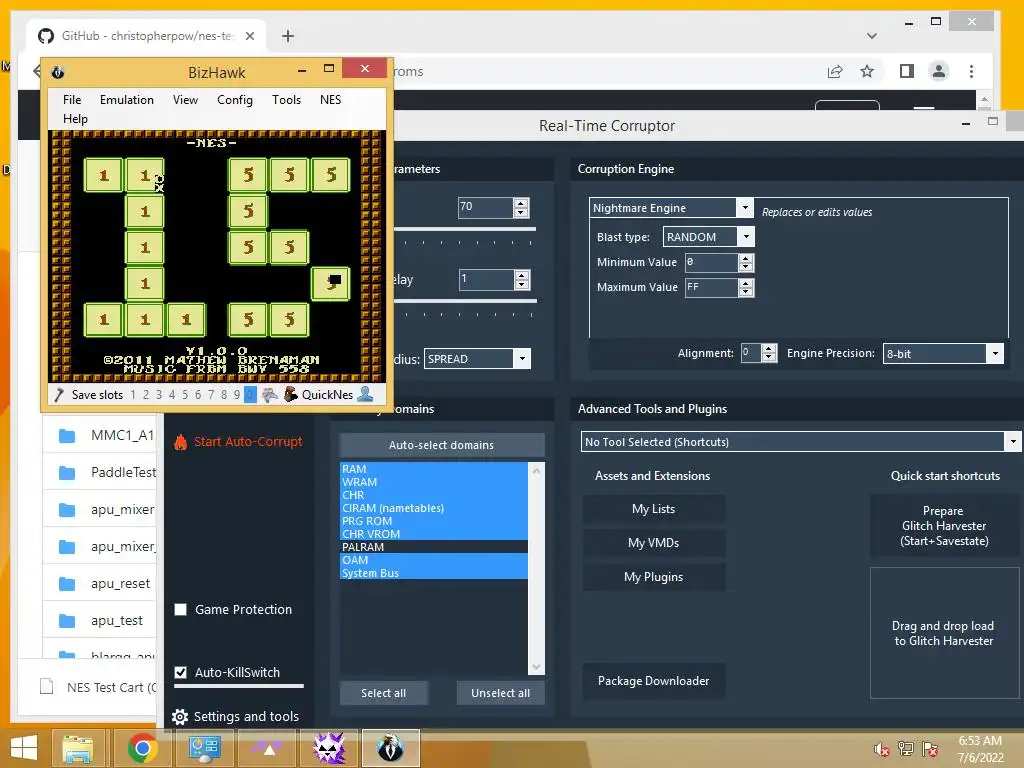1024x768 pixels.
Task: Click the network tray icon
Action: tap(906, 749)
